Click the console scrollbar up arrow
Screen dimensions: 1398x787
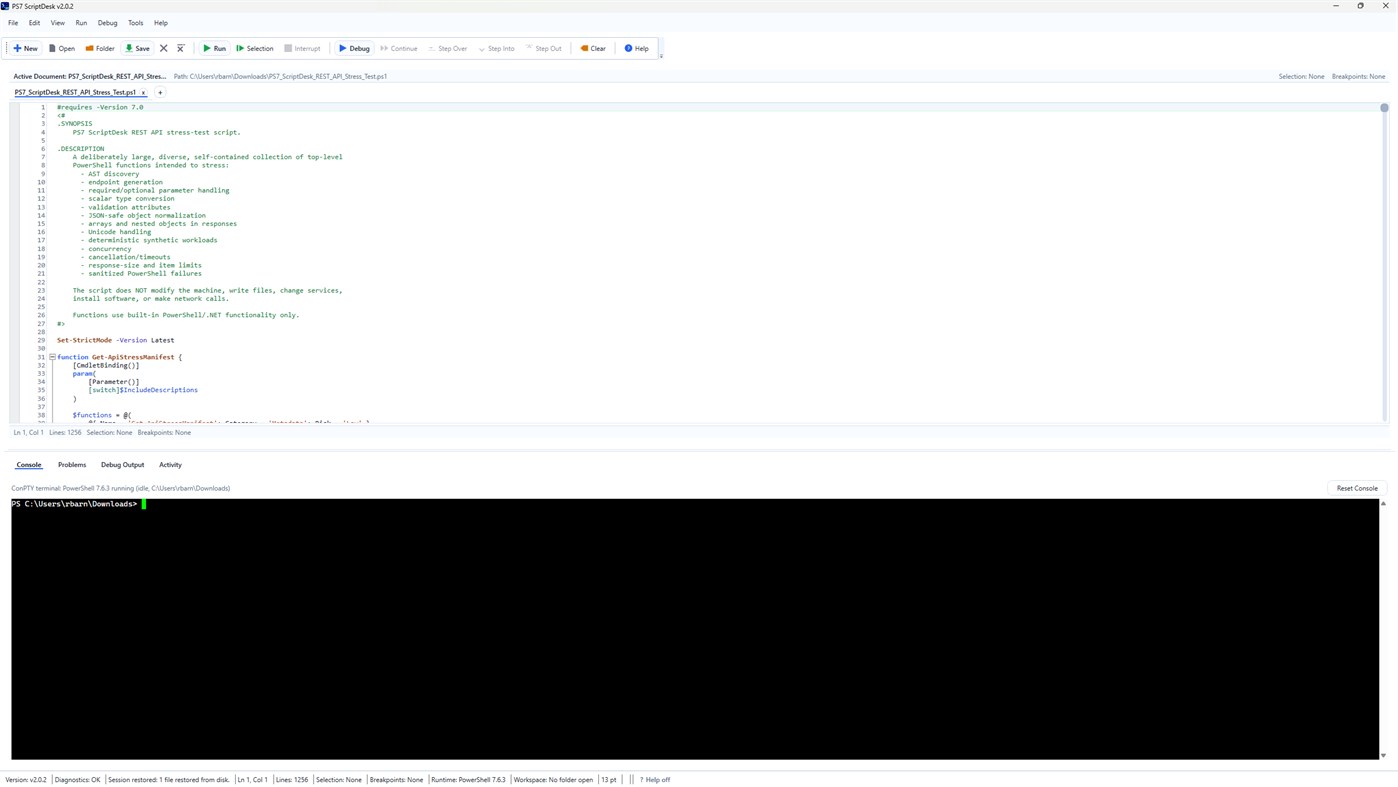tap(1383, 503)
